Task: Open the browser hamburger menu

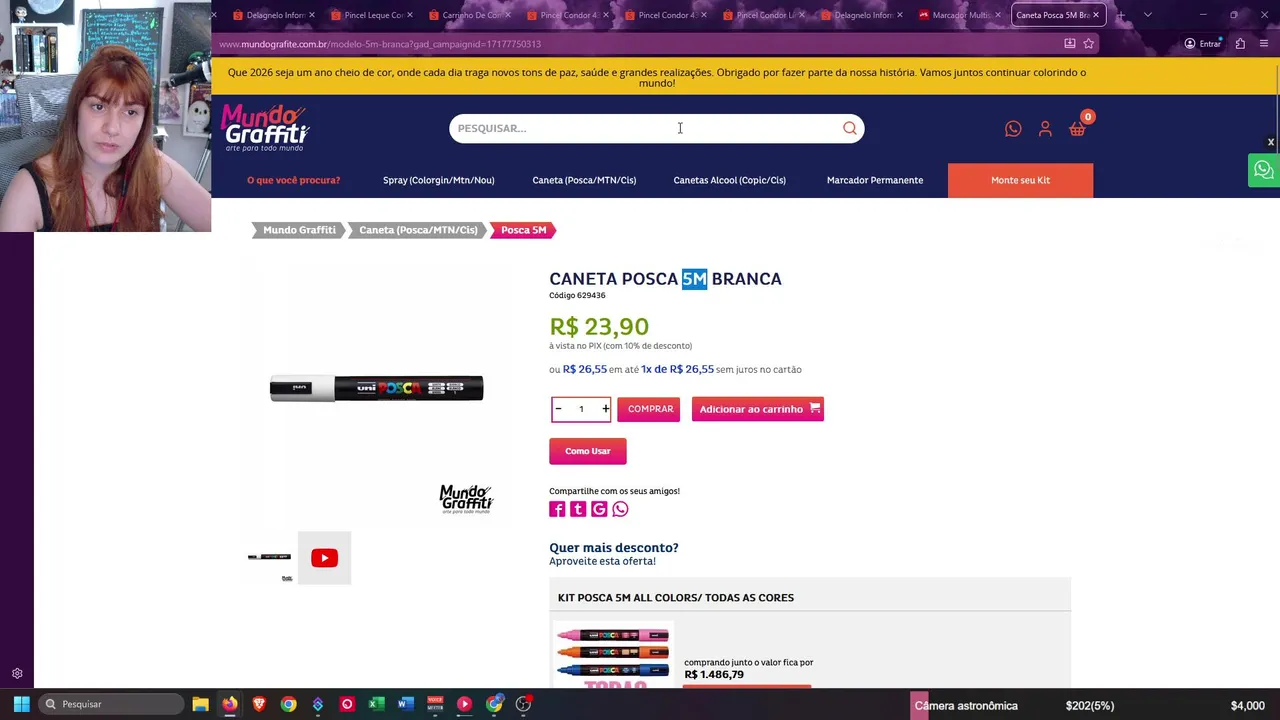Action: click(1264, 44)
